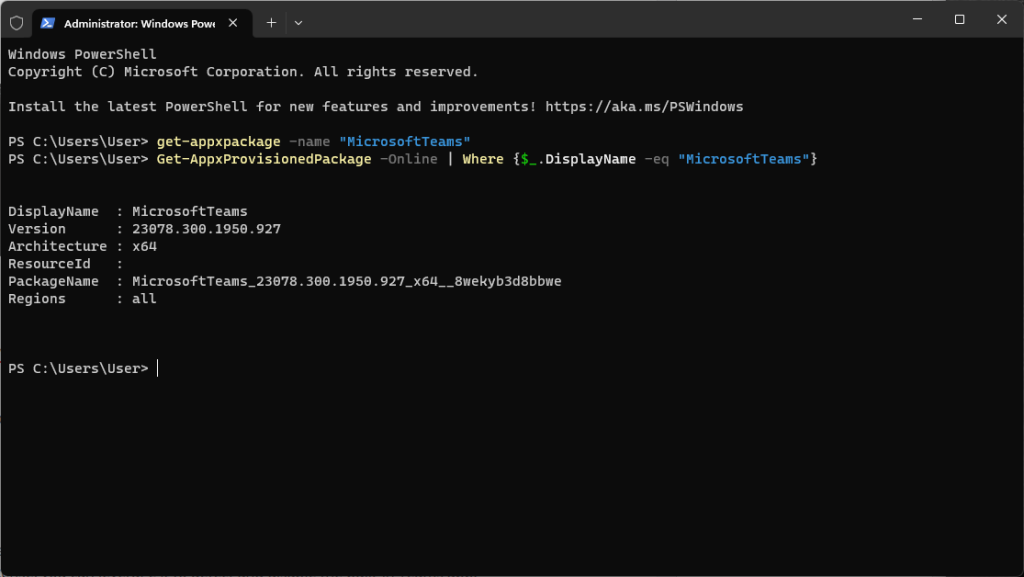Click the full PackageName value

click(346, 282)
